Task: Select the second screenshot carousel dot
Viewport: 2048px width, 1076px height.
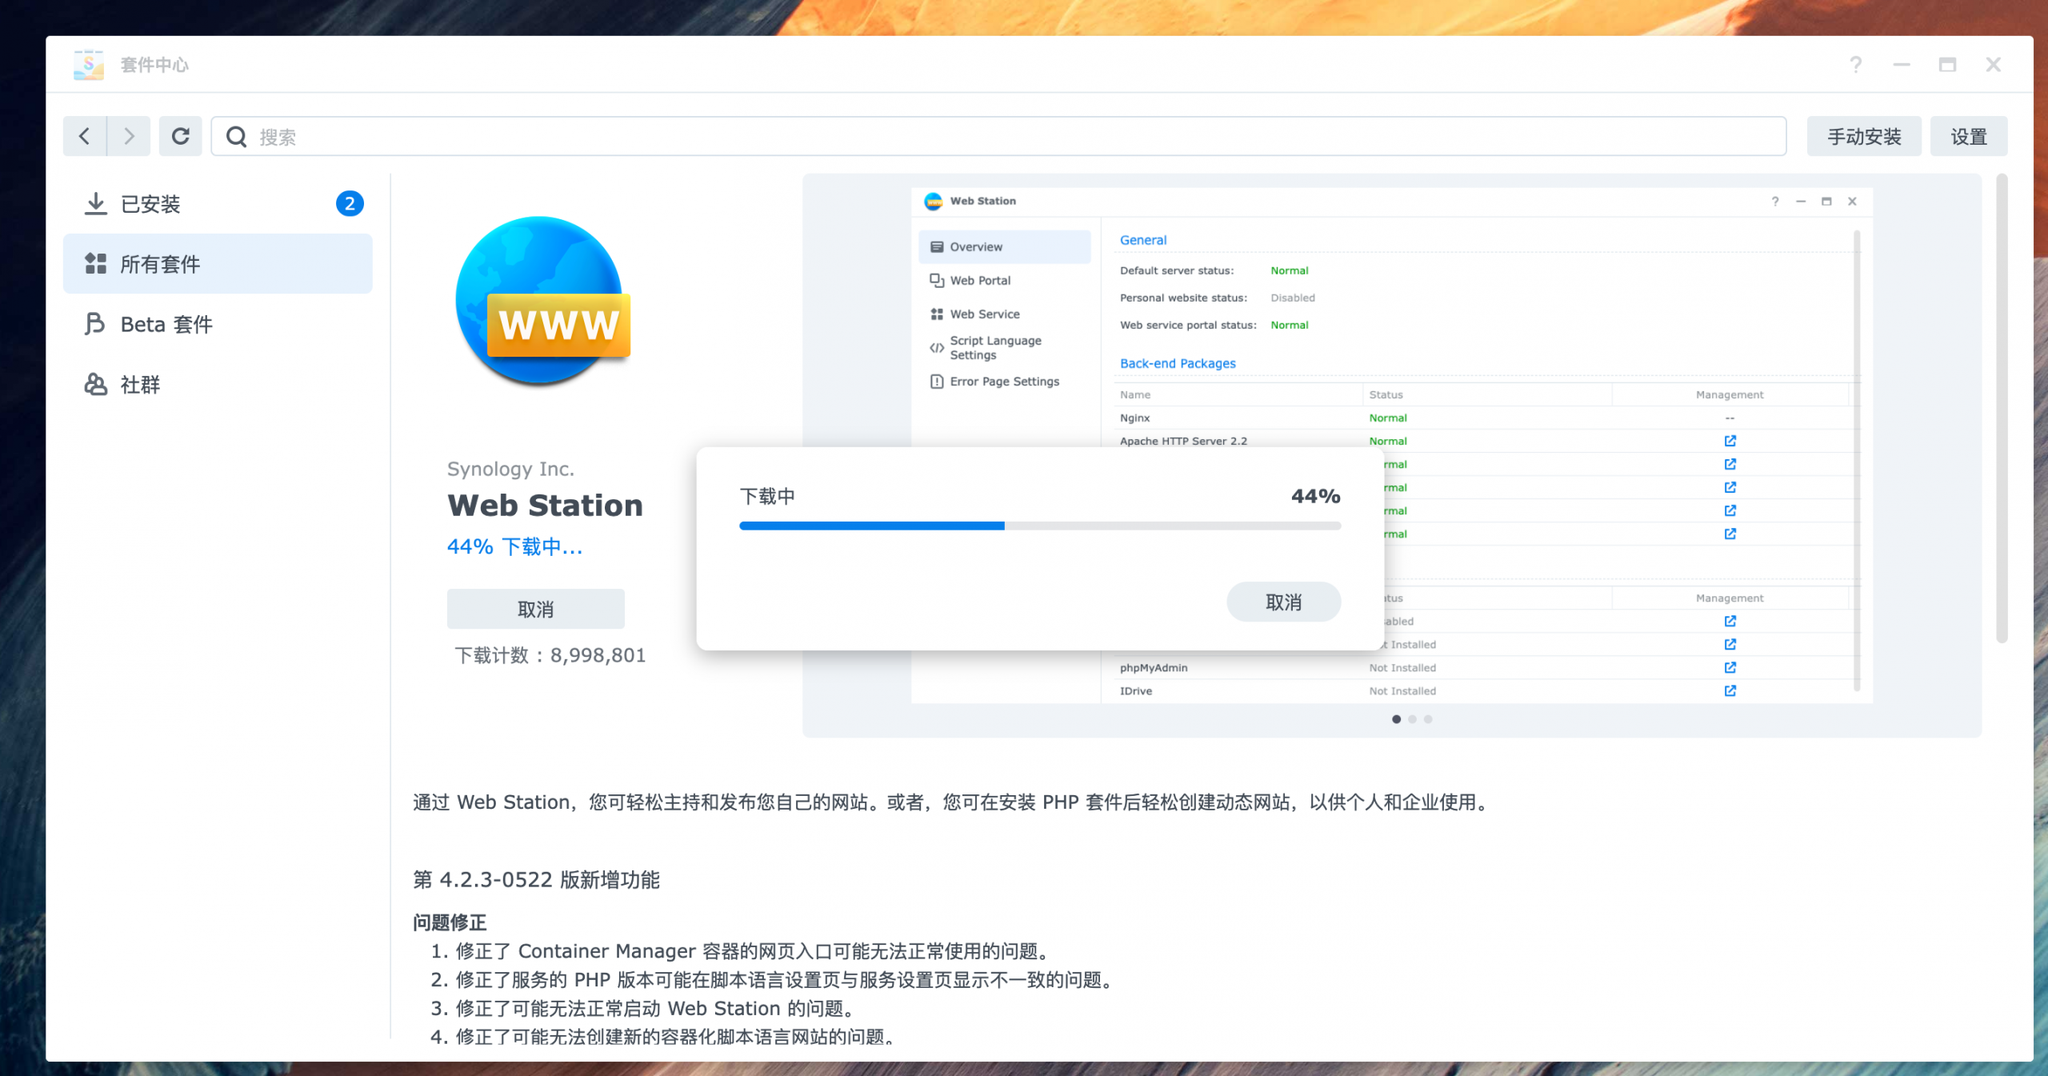Action: pyautogui.click(x=1412, y=719)
